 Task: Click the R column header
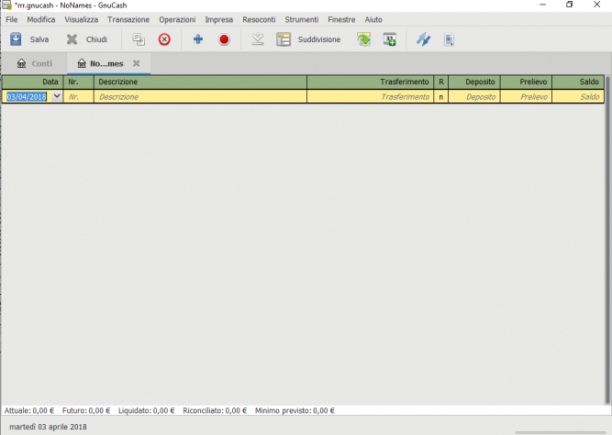441,82
